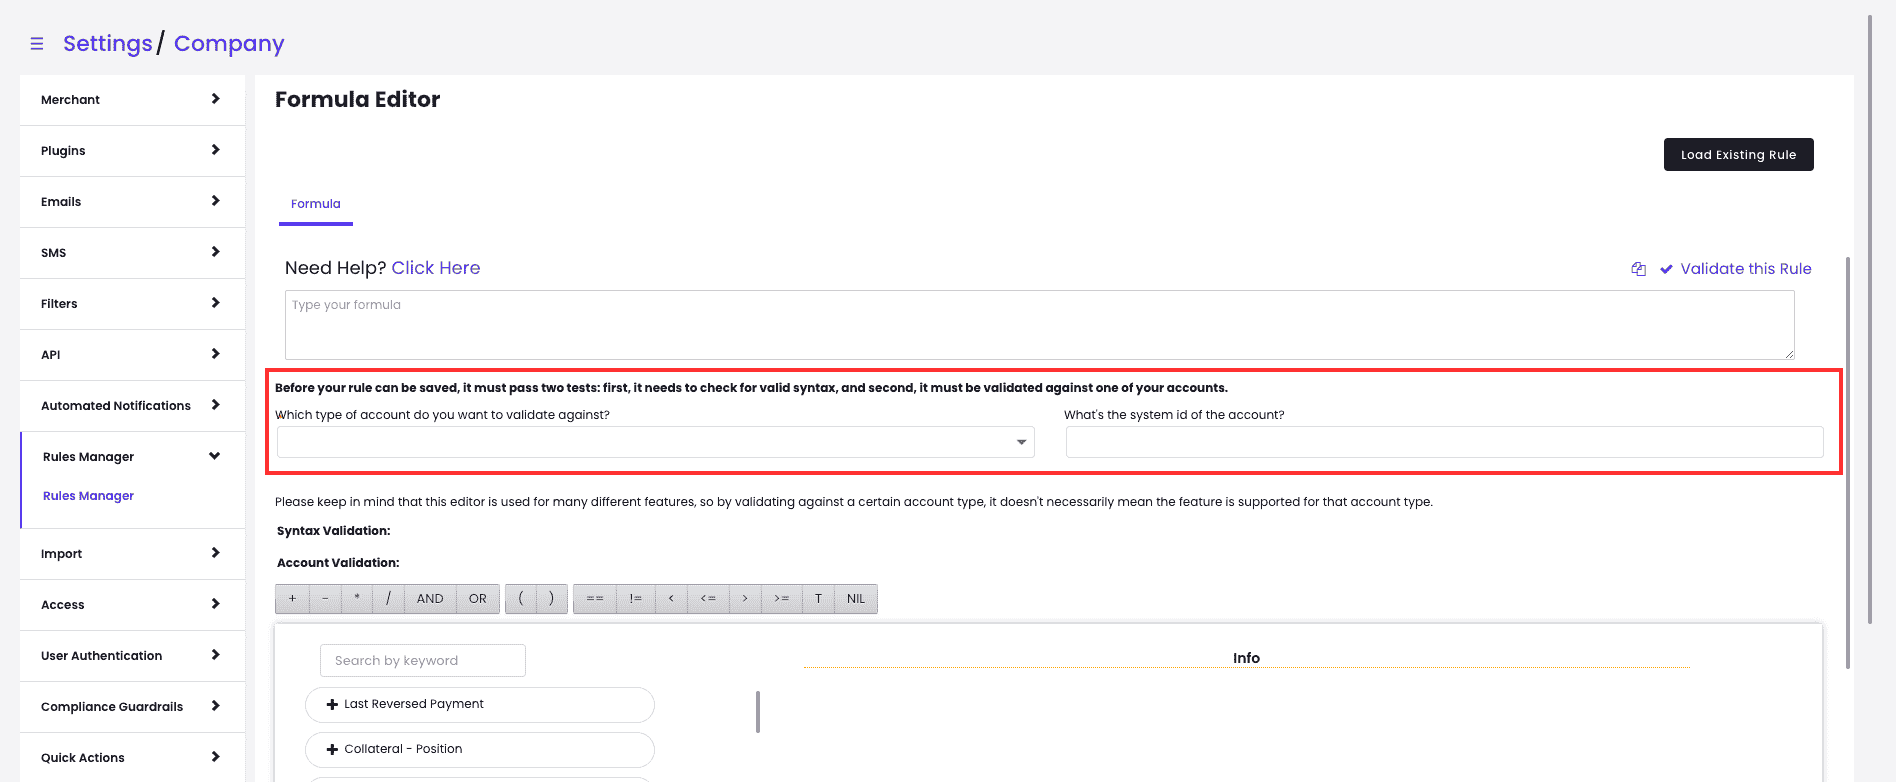Open the account type dropdown
Screen dimensions: 1896x782
(x=656, y=442)
